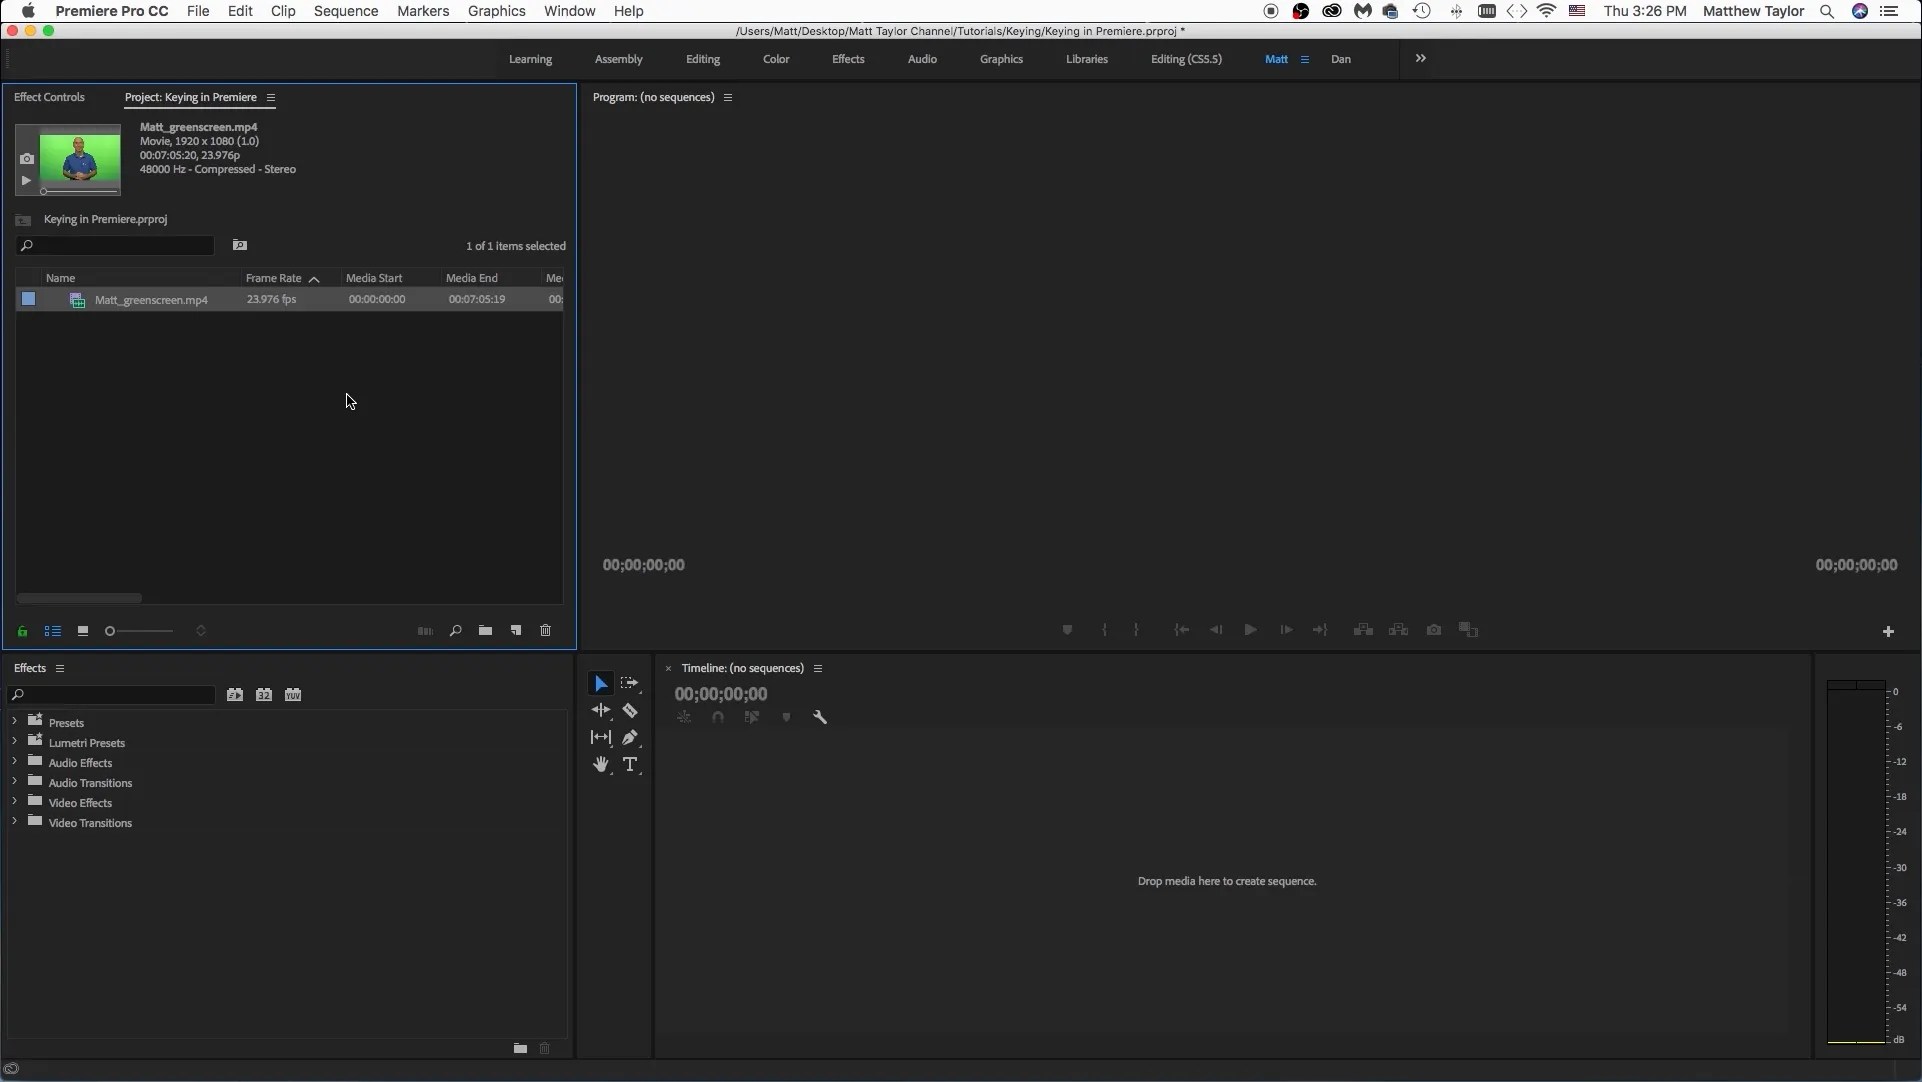The image size is (1922, 1082).
Task: Open the Sequence menu
Action: (x=345, y=11)
